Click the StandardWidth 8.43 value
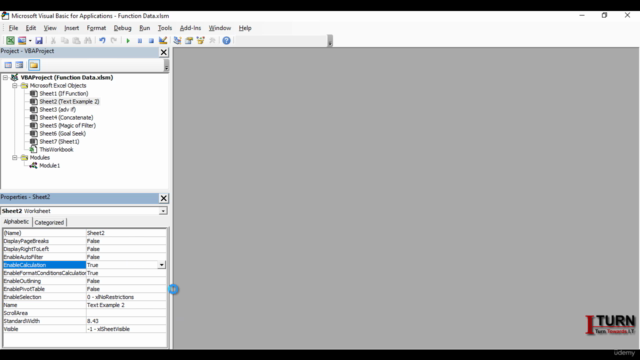 tap(126, 321)
